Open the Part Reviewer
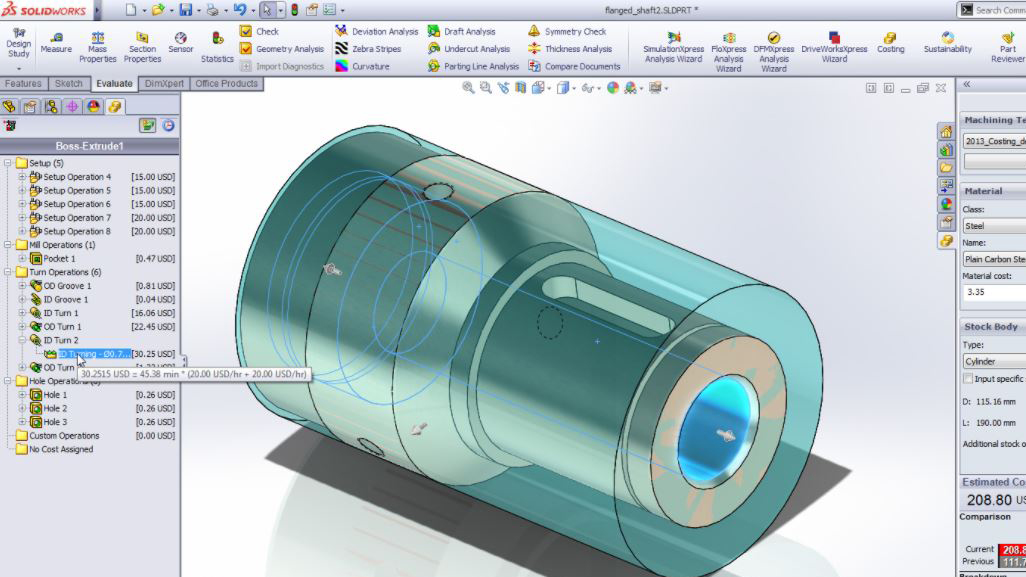 point(1008,47)
